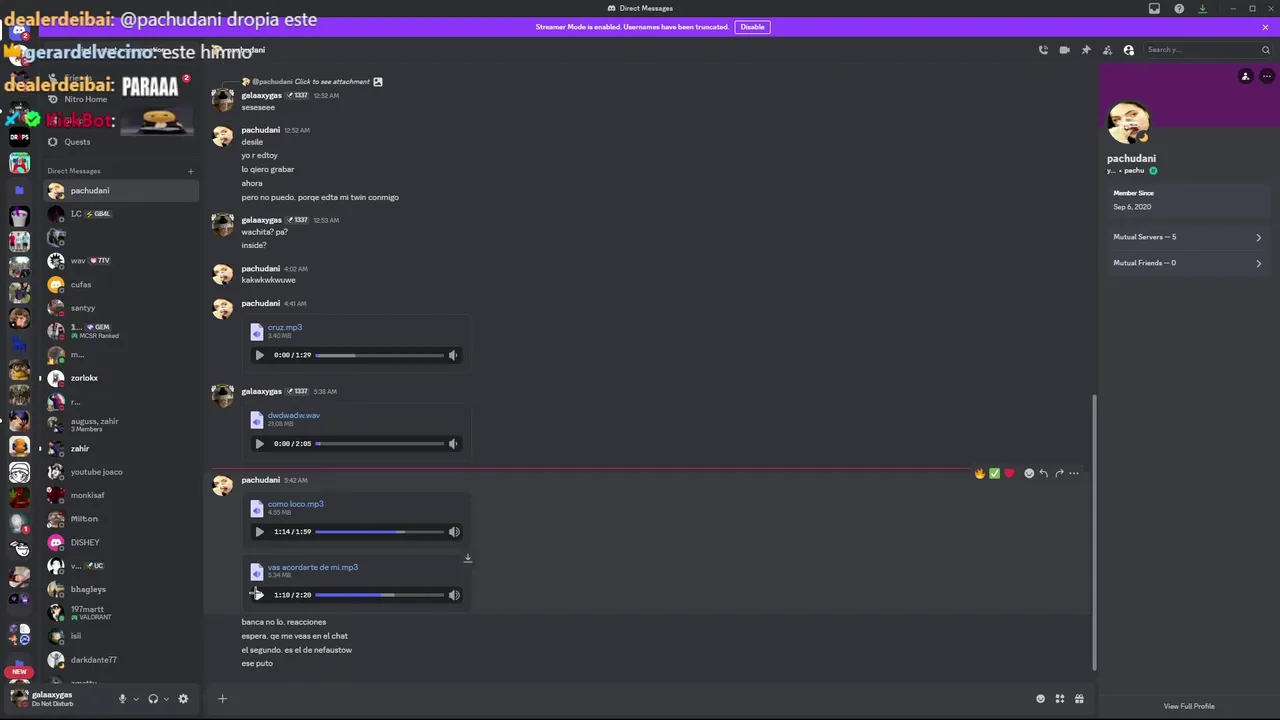Start a voice call with pachudani
Image resolution: width=1280 pixels, height=720 pixels.
coord(1043,50)
